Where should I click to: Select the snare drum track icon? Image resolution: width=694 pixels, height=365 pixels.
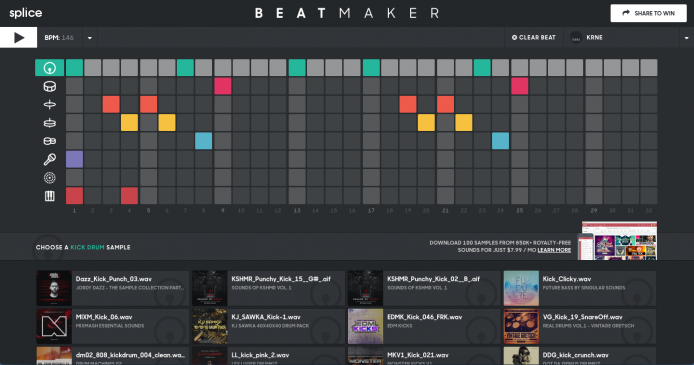point(50,86)
